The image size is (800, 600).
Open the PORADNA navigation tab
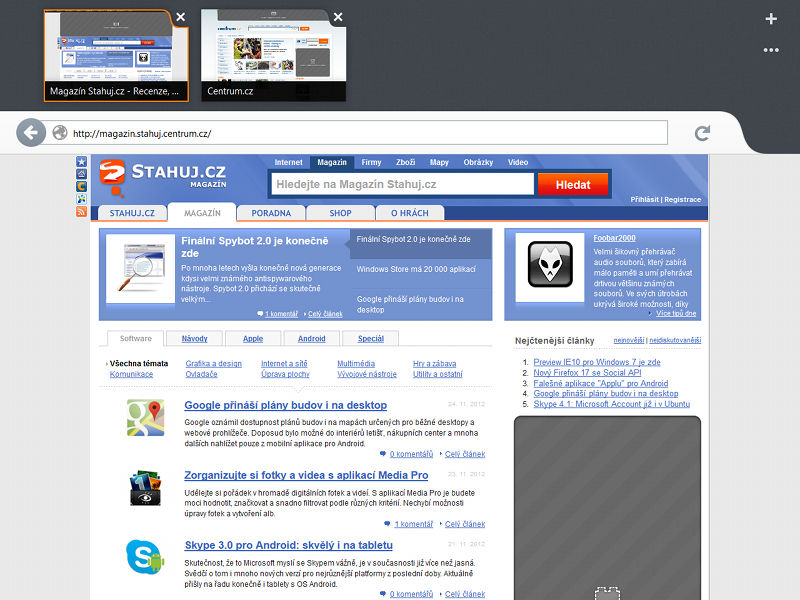[x=271, y=213]
